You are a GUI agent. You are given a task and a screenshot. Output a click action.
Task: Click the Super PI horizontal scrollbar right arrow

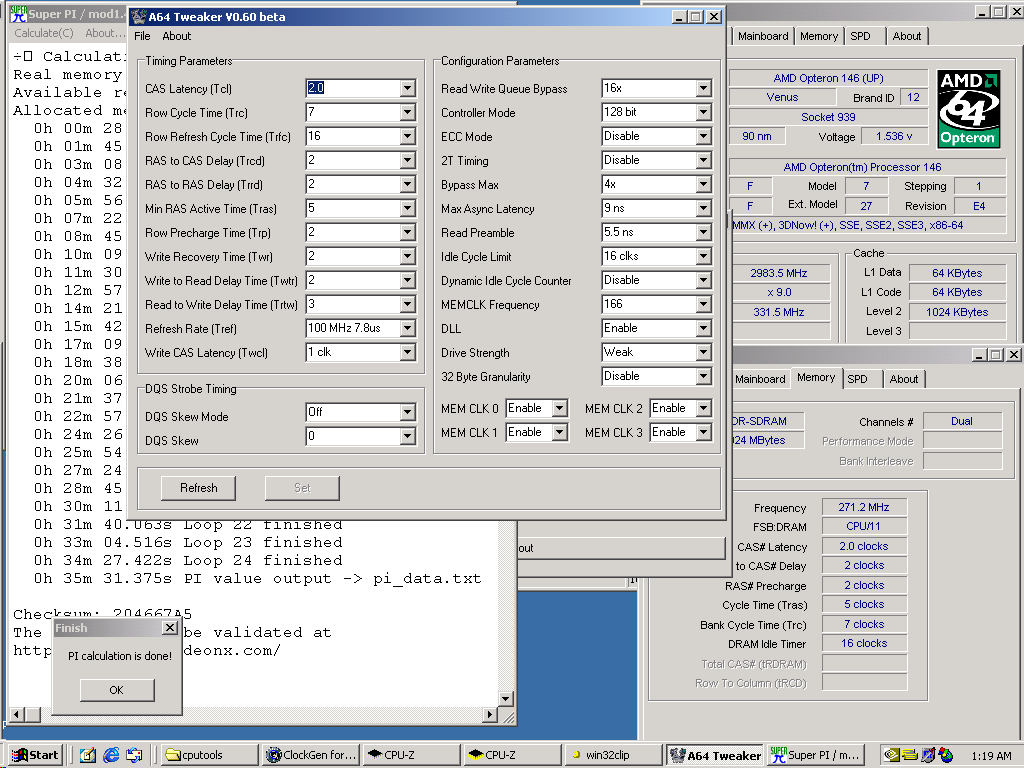(490, 714)
